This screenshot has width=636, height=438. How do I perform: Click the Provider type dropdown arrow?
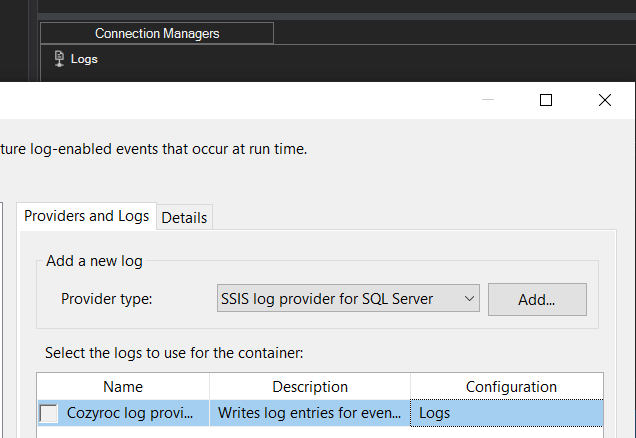468,298
